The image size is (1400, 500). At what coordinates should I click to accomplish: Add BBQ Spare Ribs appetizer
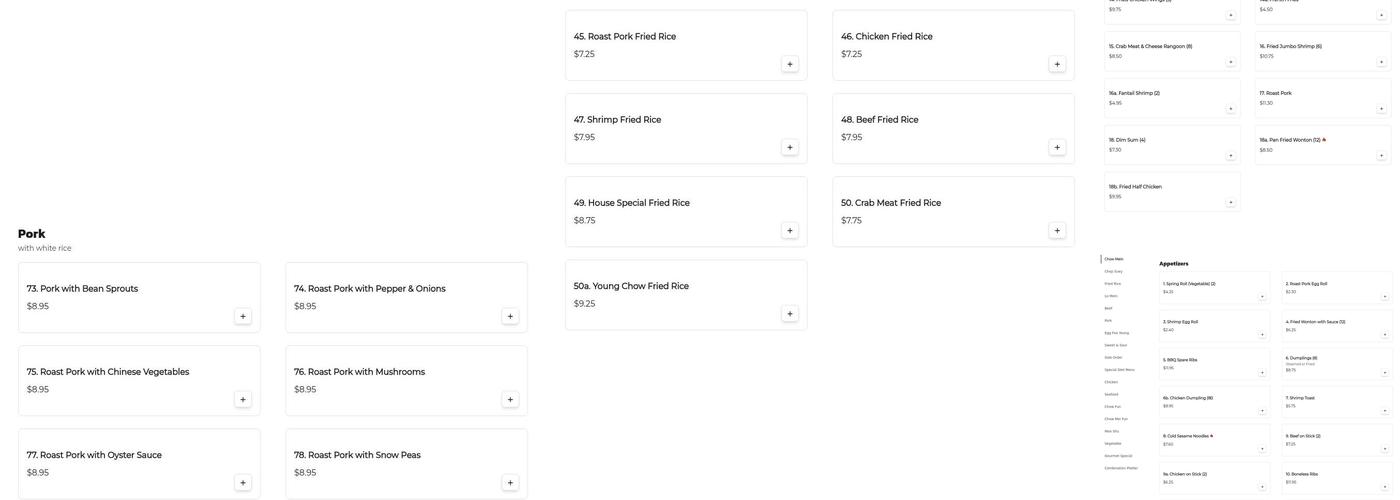1262,373
